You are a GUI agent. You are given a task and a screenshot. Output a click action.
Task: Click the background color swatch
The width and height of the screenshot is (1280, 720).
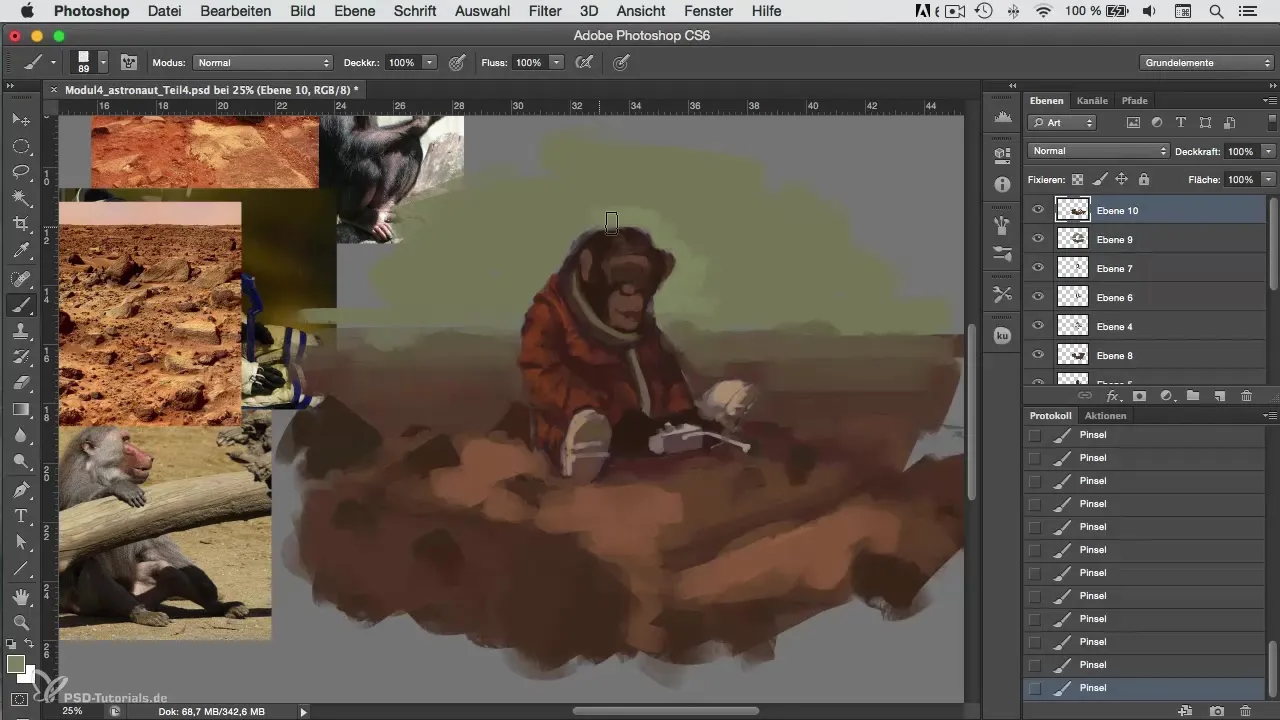coord(28,675)
